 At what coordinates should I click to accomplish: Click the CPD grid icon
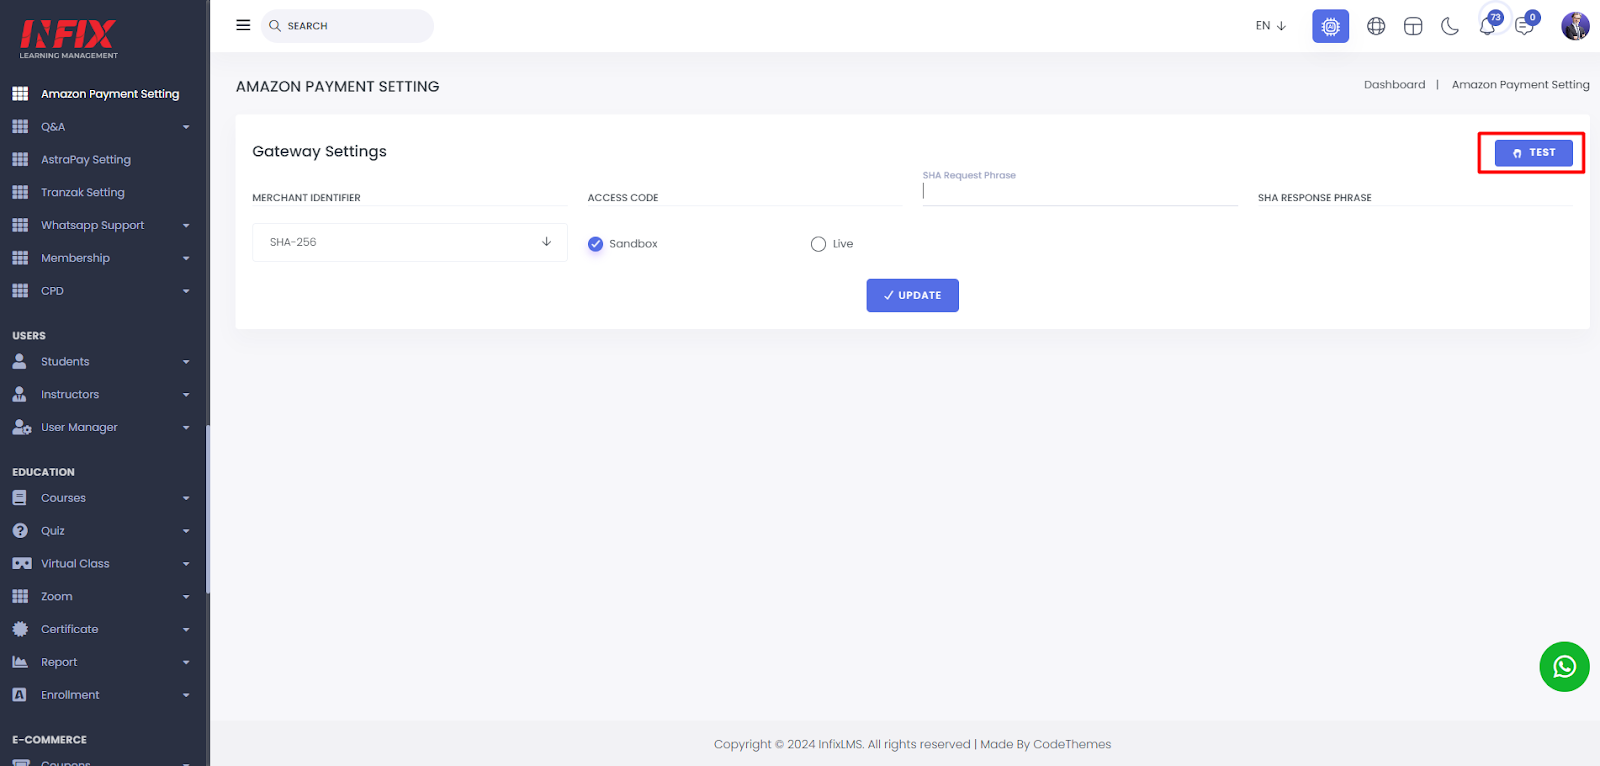(x=20, y=291)
